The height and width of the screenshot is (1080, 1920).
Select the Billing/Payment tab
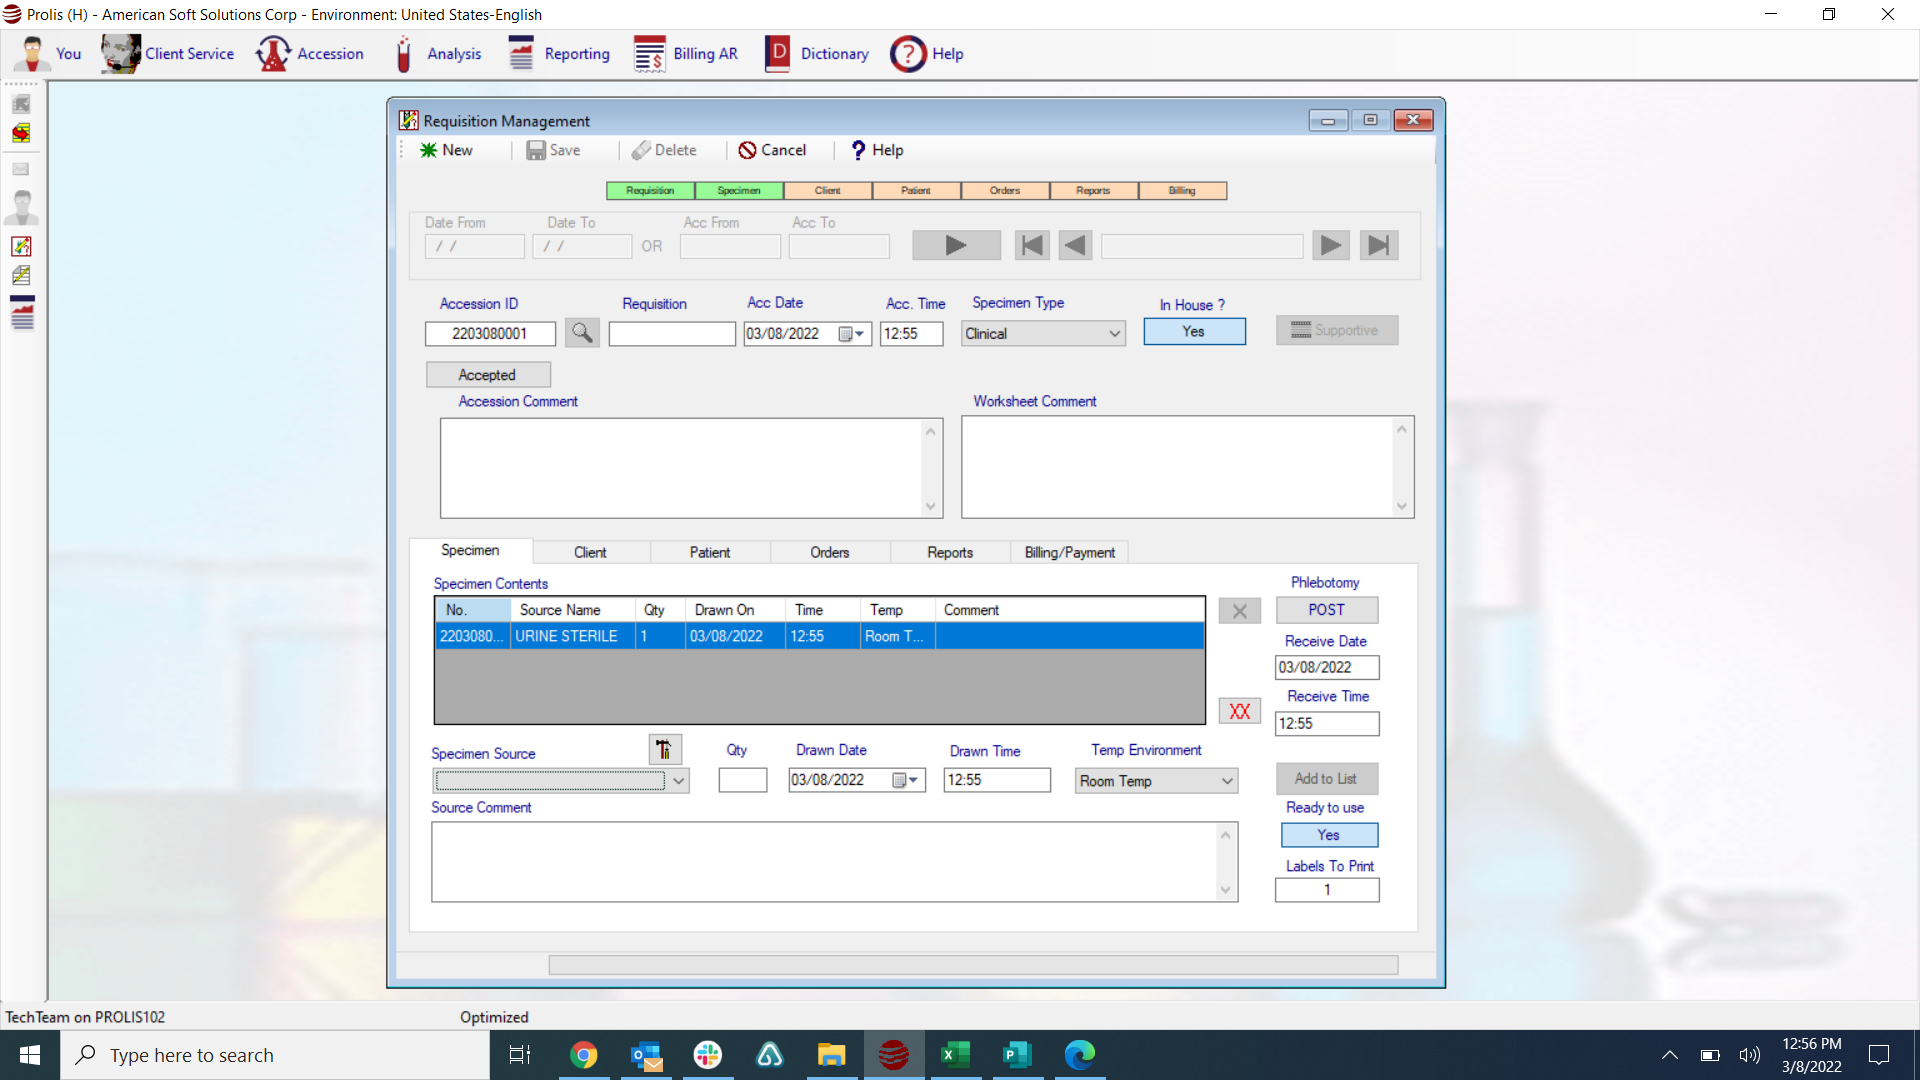[1068, 551]
